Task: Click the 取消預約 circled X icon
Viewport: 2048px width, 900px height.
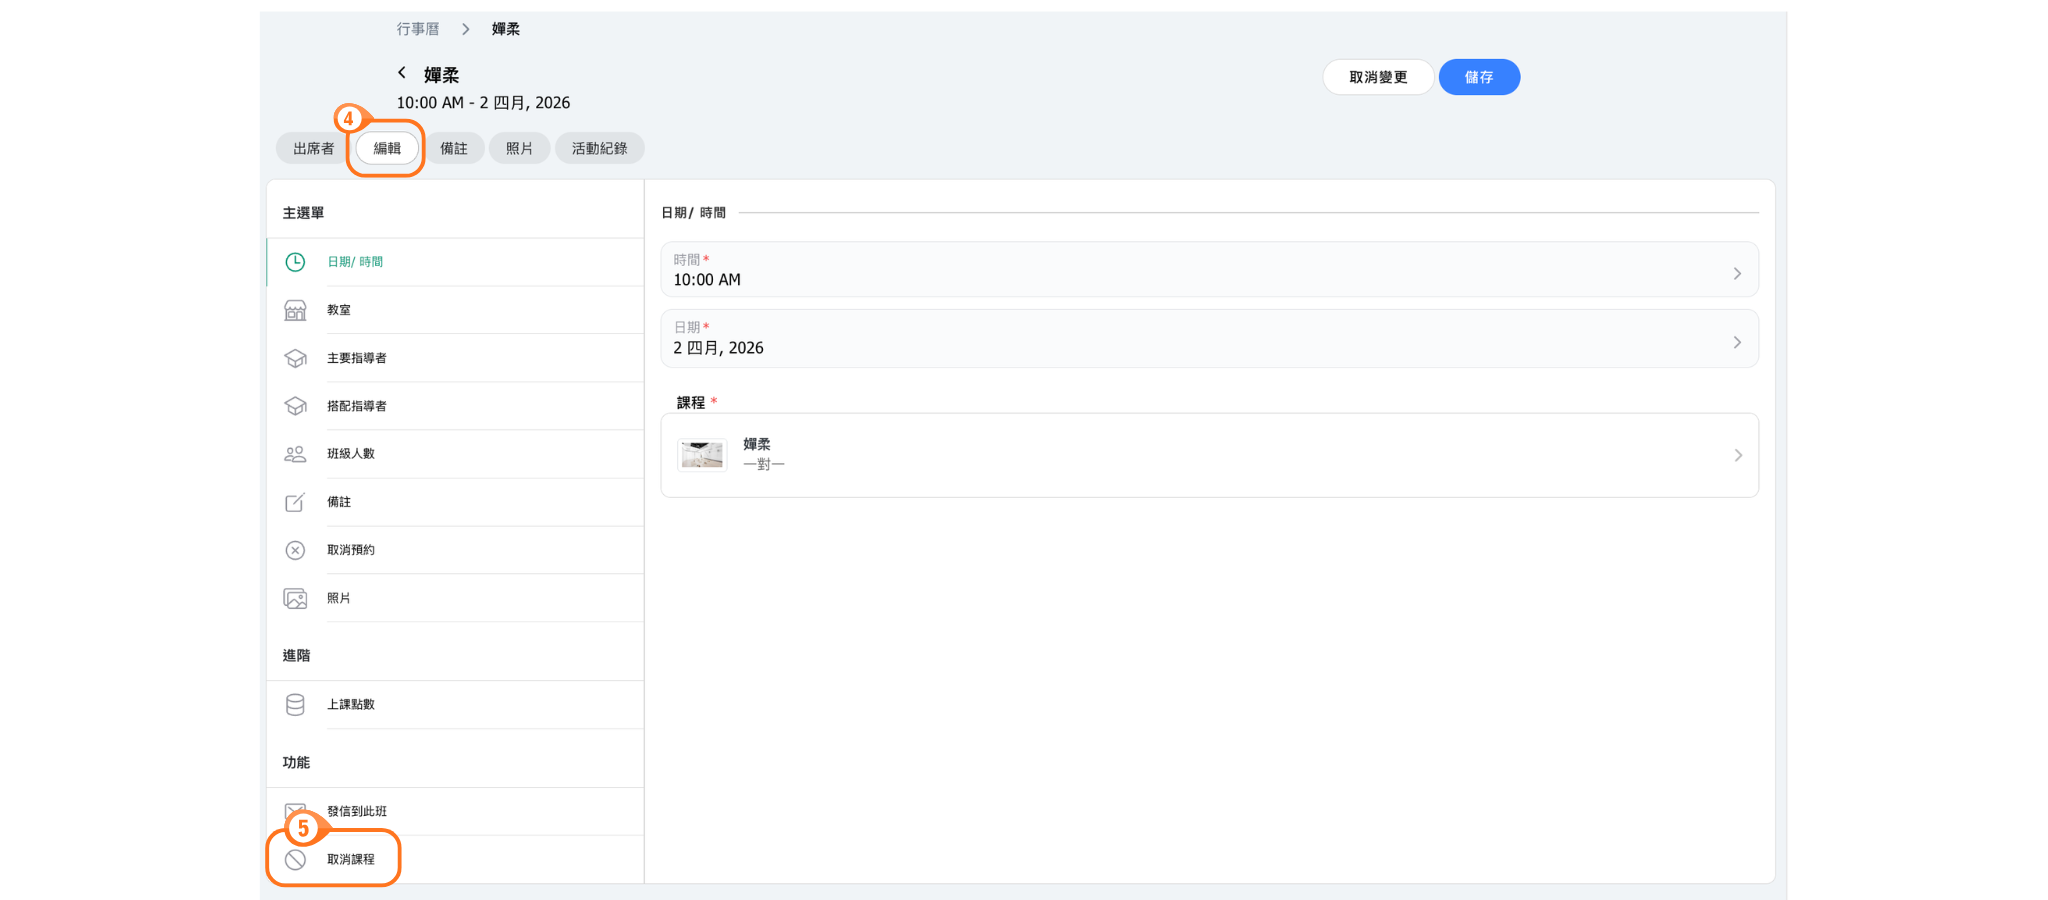Action: [x=295, y=550]
